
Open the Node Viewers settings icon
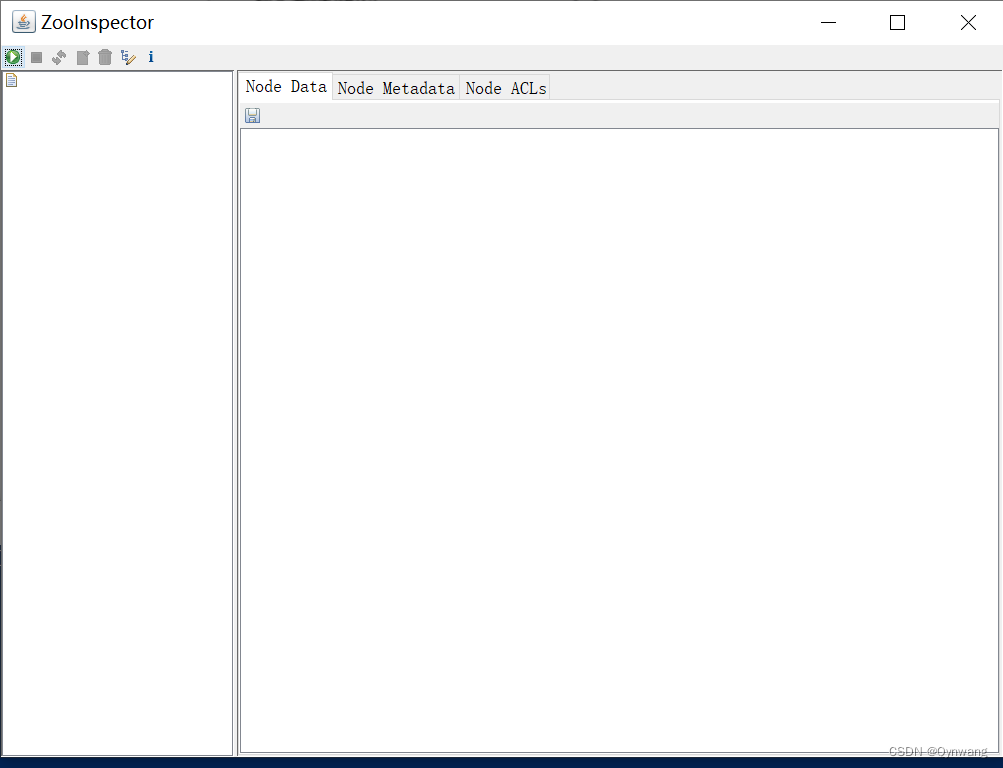128,58
